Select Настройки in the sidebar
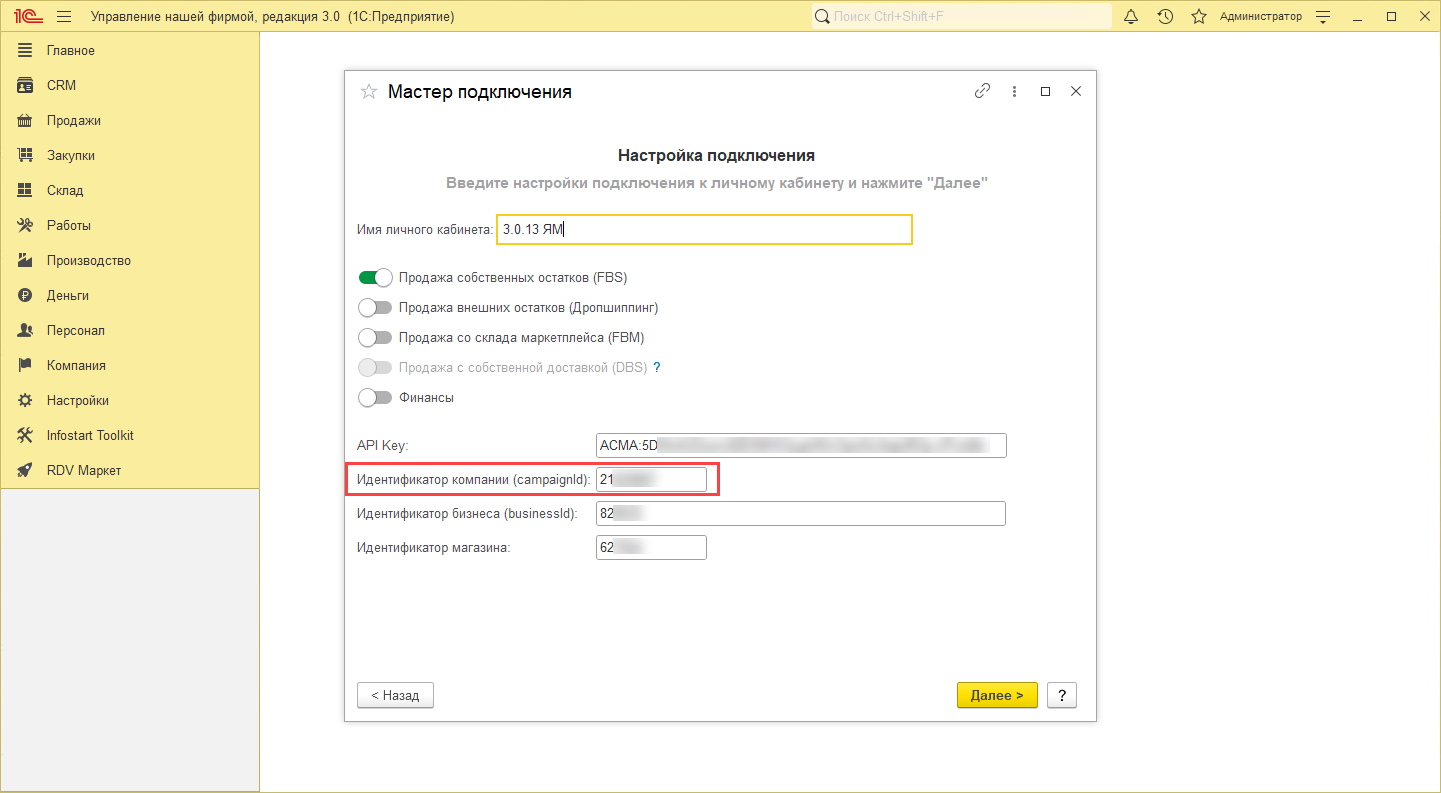This screenshot has height=793, width=1441. 130,400
